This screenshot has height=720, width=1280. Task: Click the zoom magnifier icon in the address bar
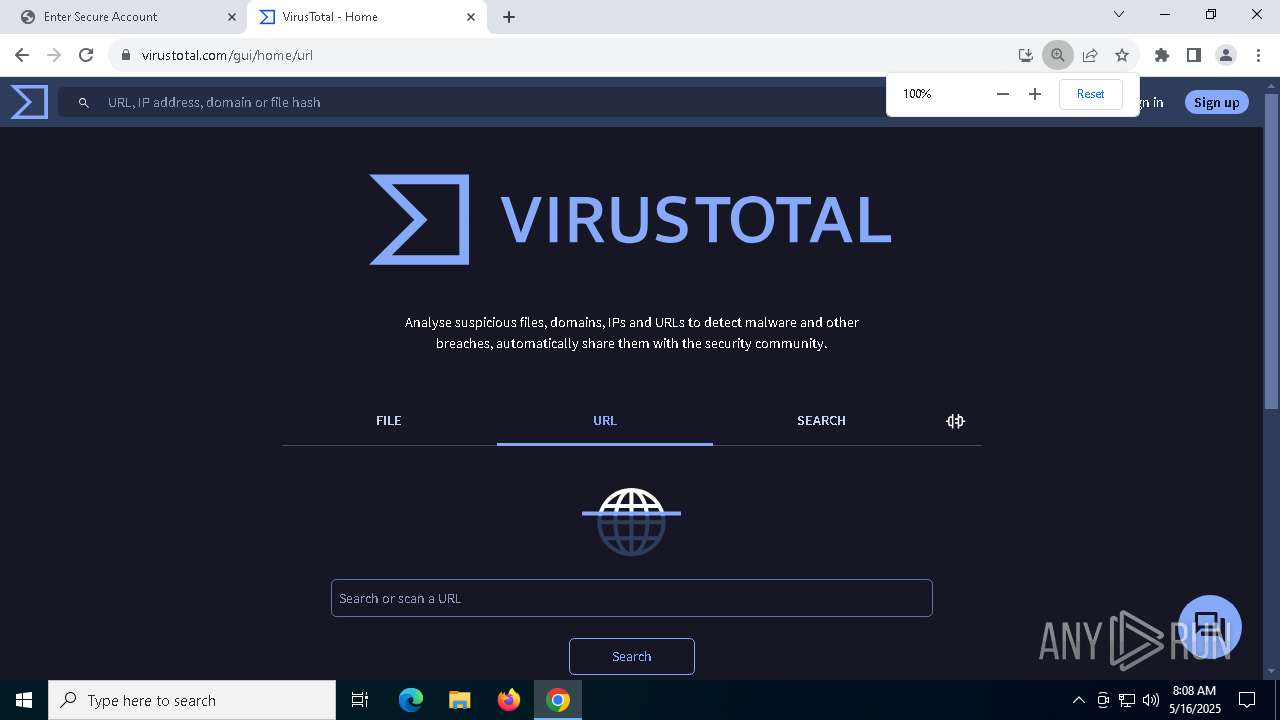pyautogui.click(x=1057, y=55)
